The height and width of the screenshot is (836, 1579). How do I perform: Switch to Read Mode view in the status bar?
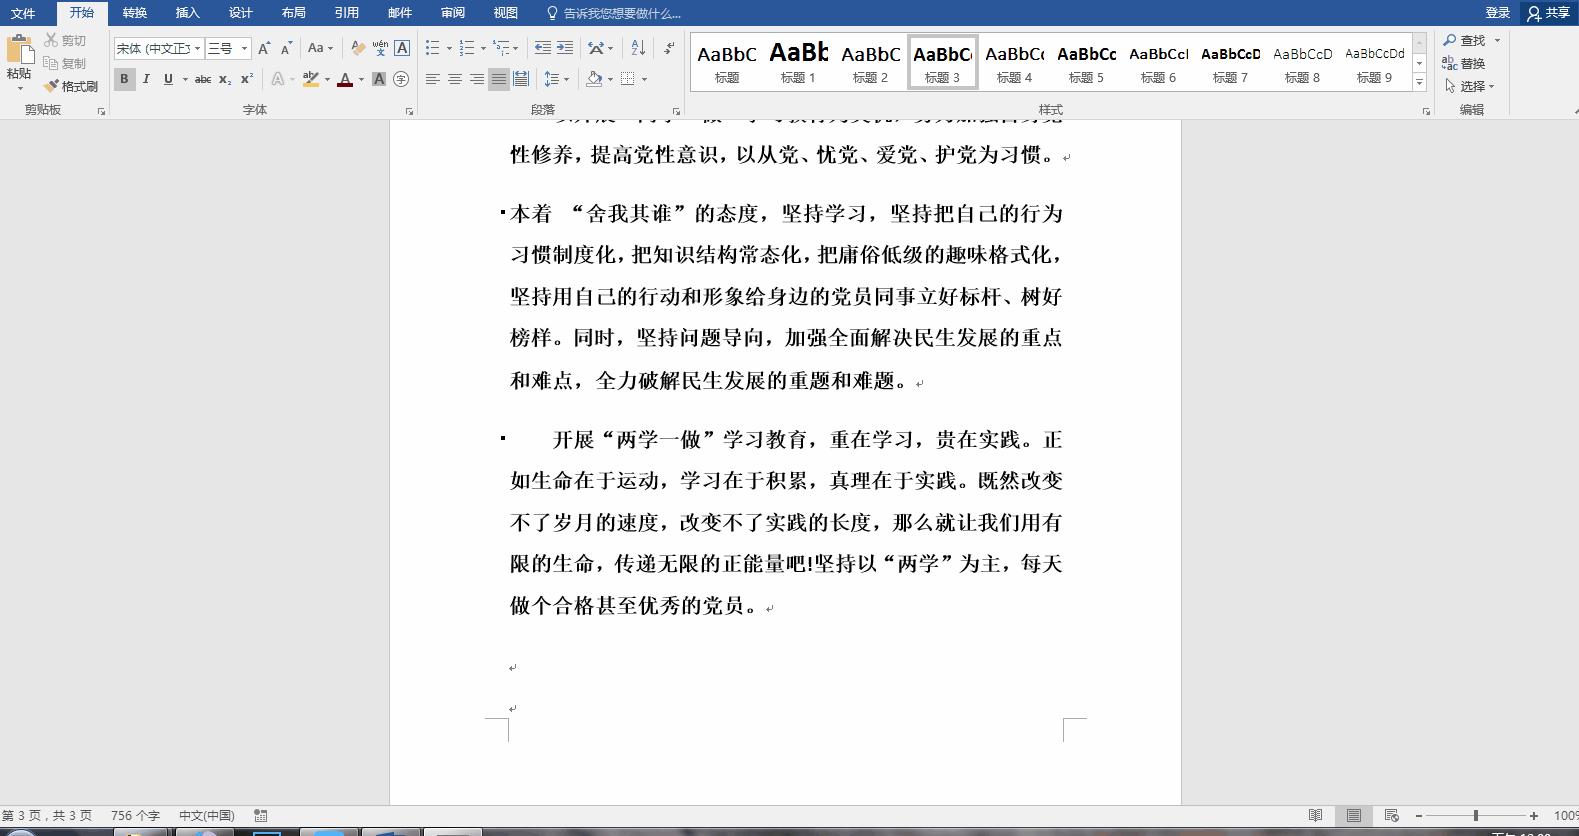[x=1316, y=816]
